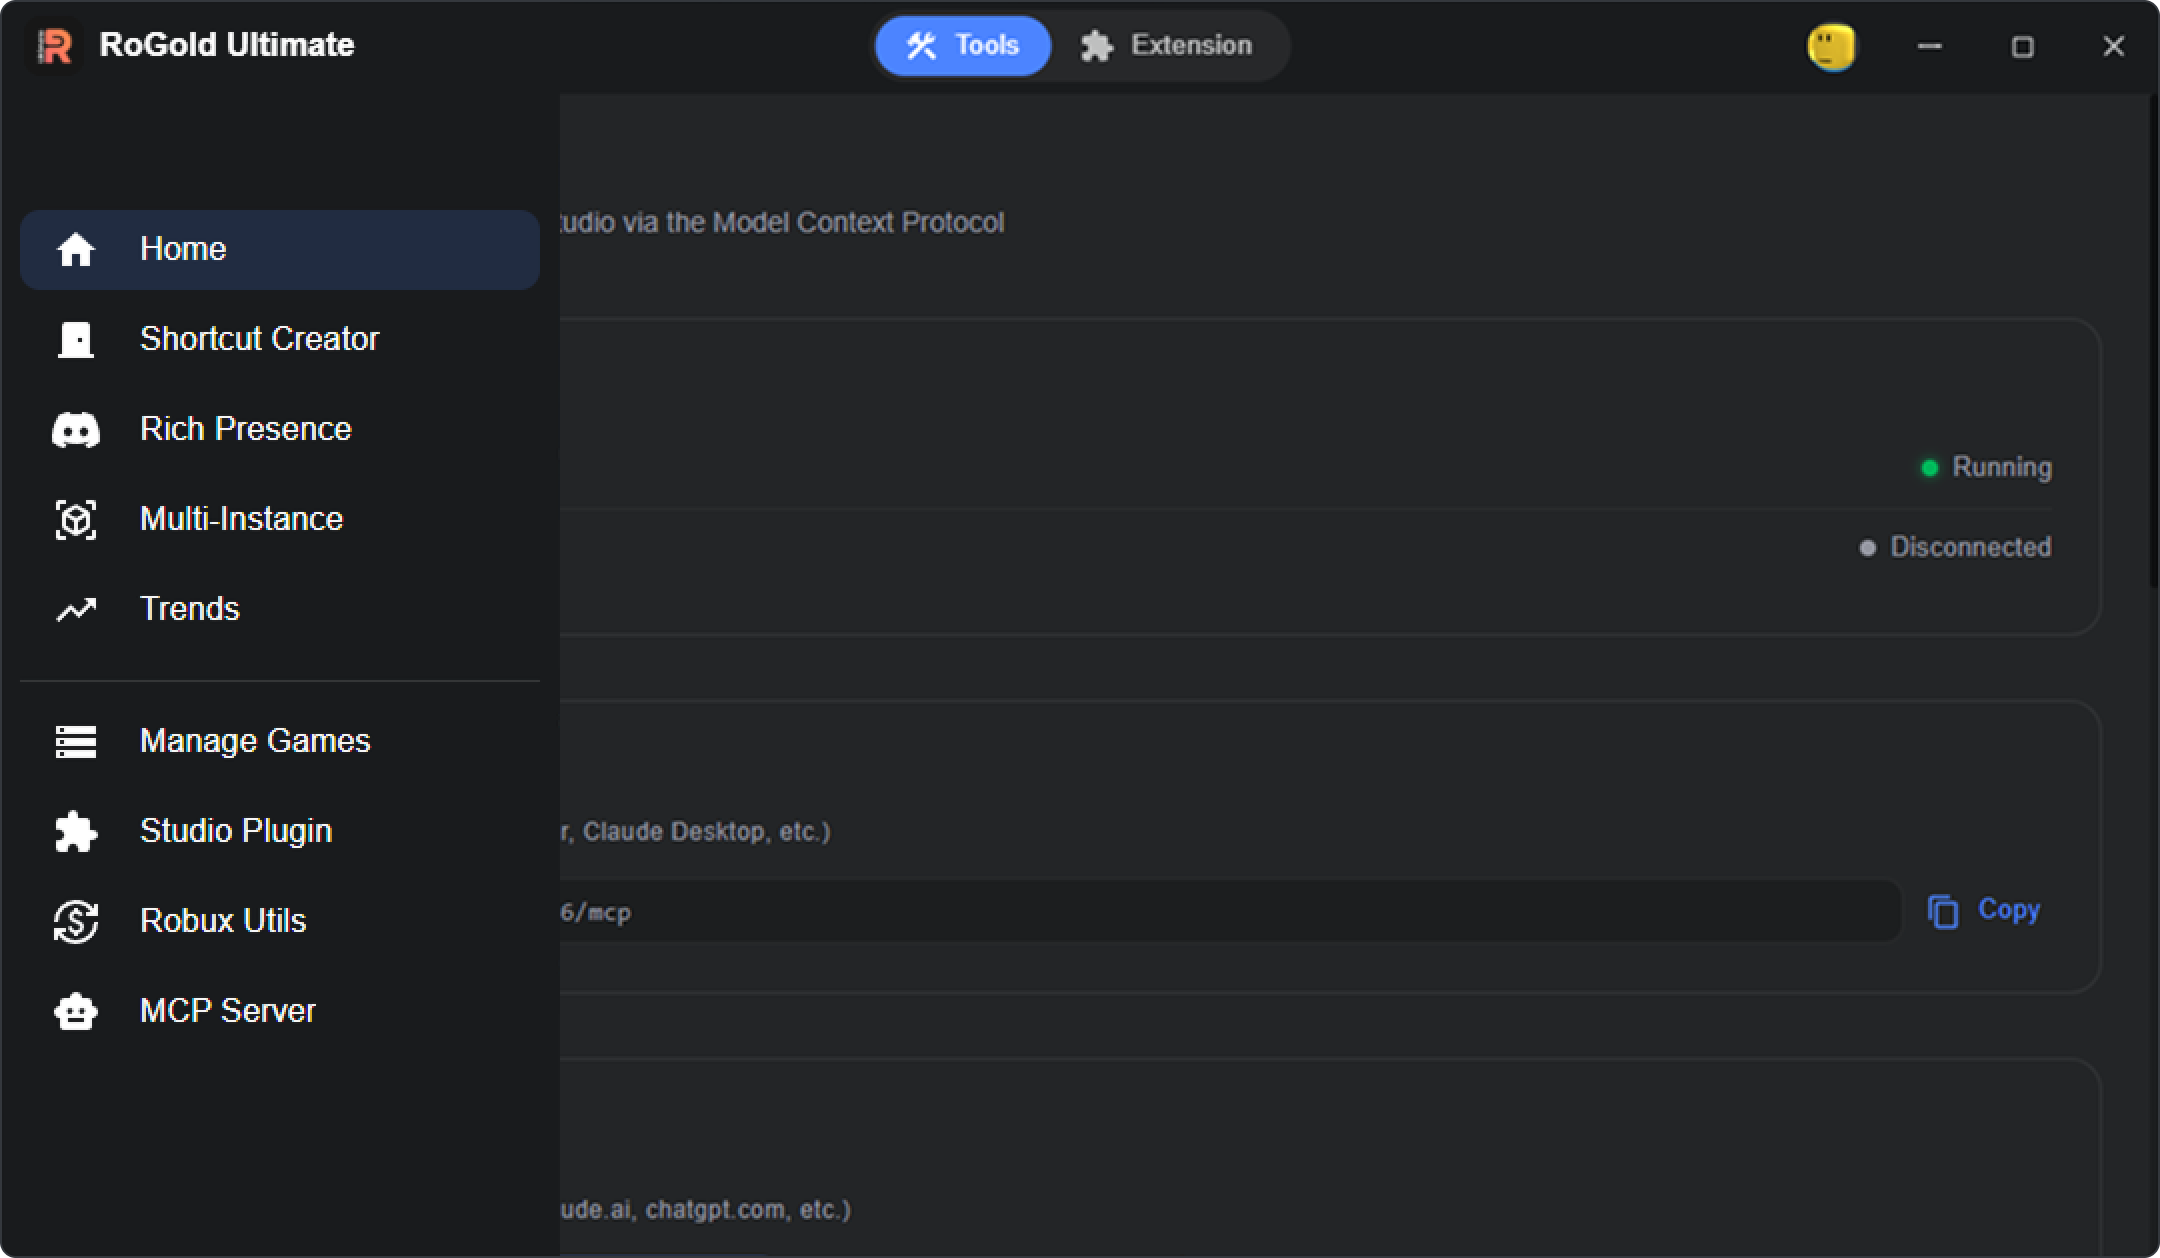Open Manage Games in the sidebar

[280, 741]
